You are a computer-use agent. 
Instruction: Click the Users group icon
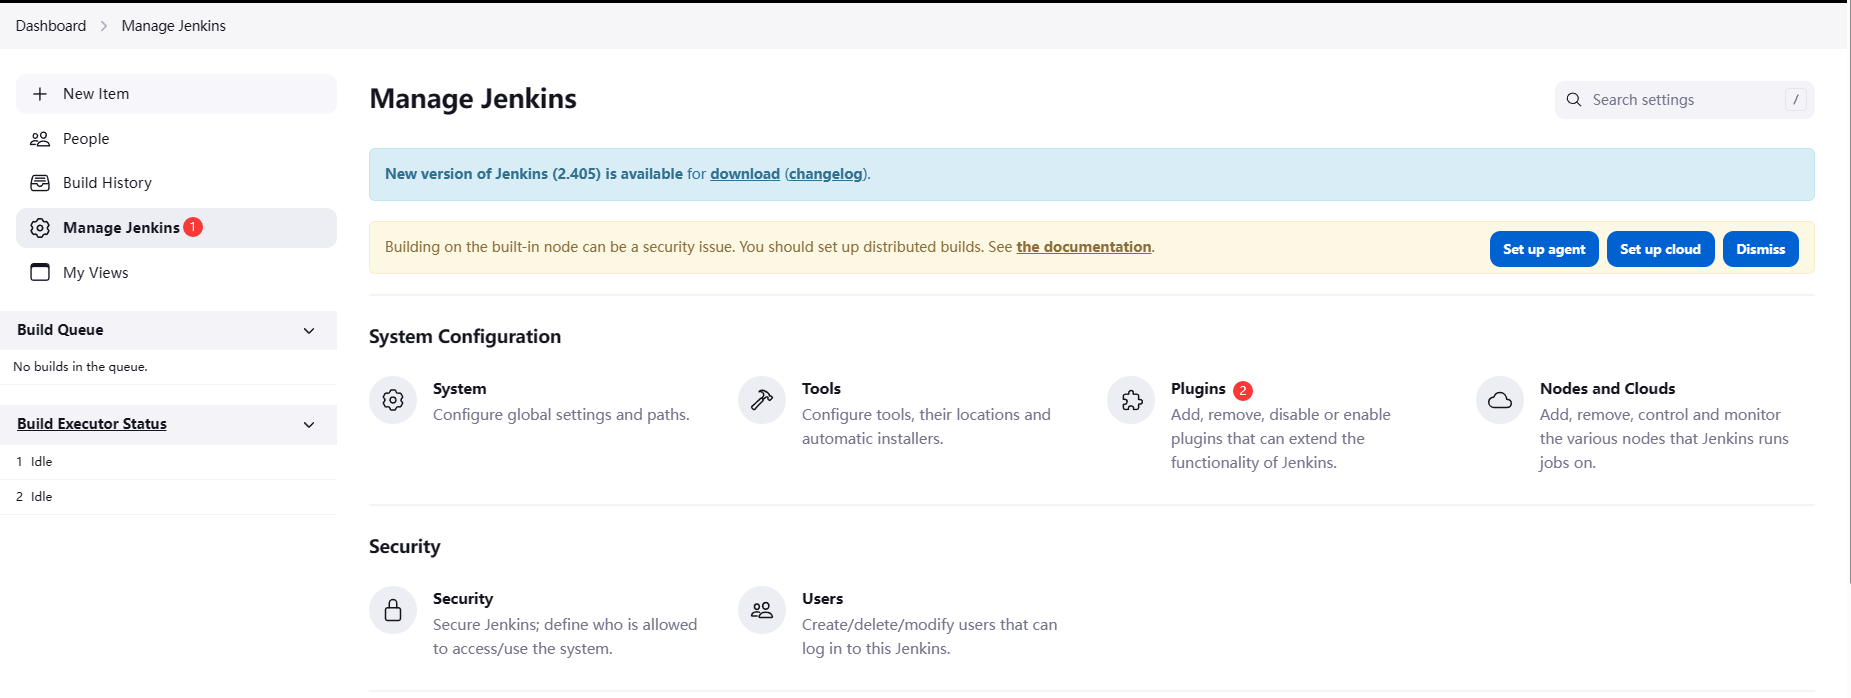tap(762, 610)
